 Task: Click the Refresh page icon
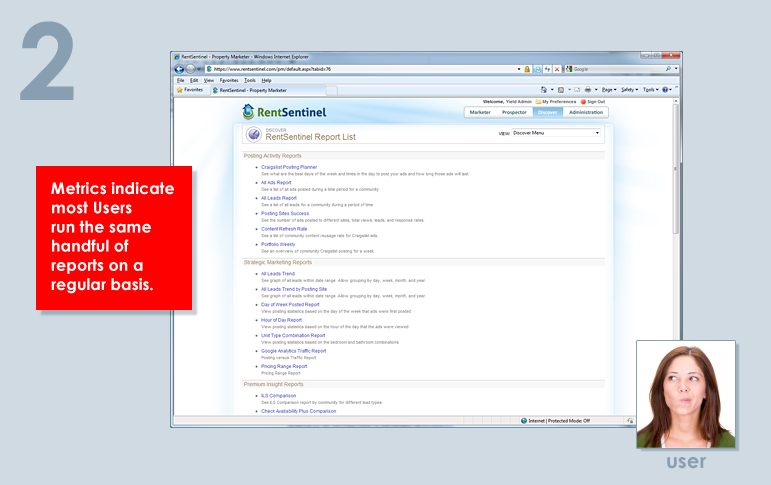tap(546, 69)
